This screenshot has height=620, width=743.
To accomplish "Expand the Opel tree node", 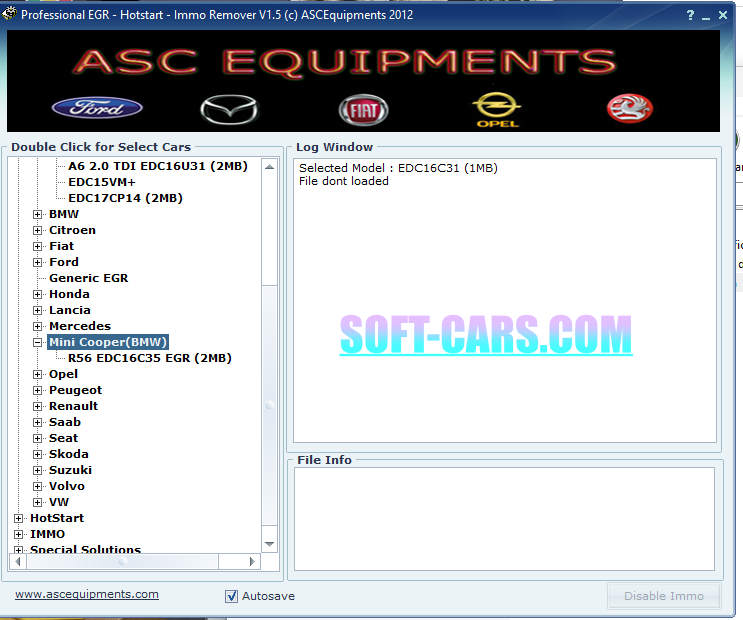I will pos(37,374).
